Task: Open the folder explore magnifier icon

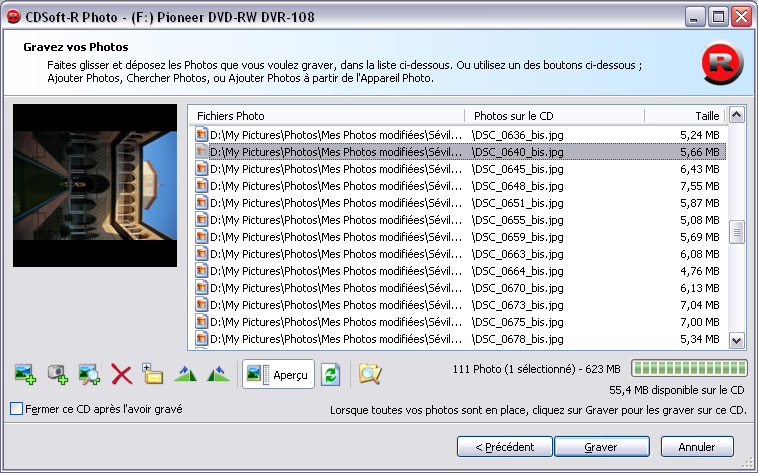Action: 370,374
